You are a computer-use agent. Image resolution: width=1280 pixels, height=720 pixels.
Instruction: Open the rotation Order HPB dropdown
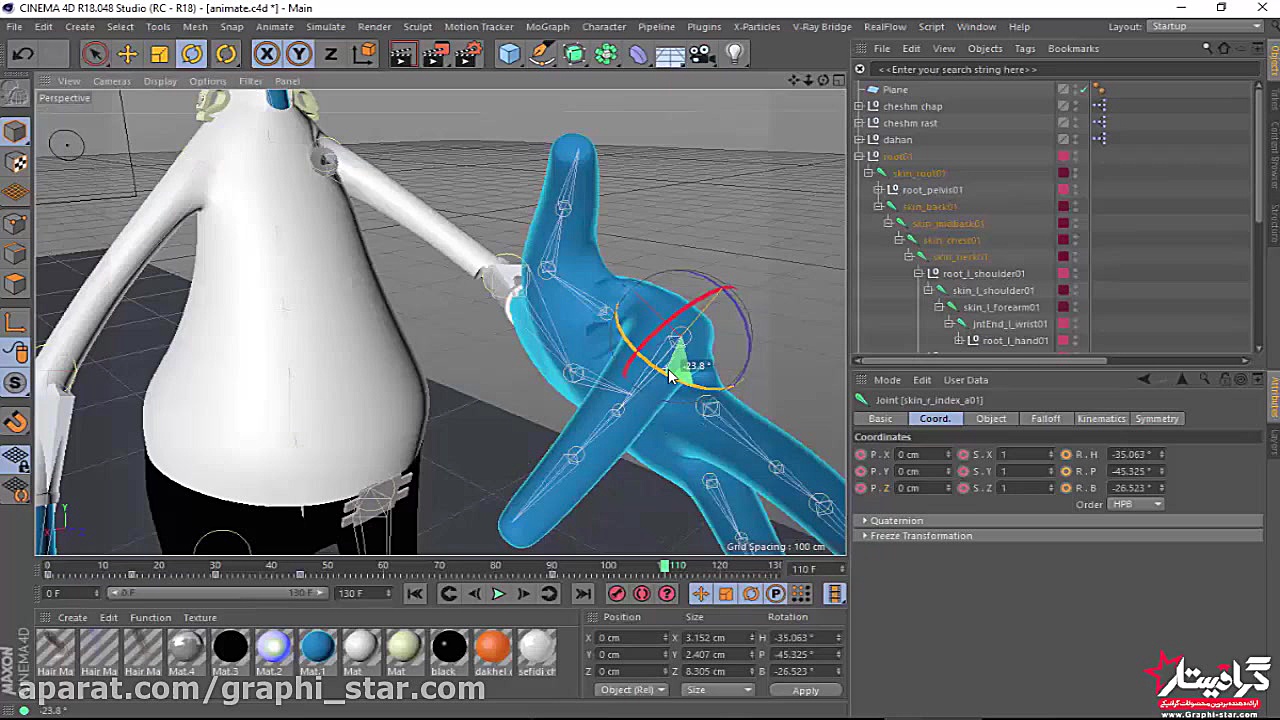1137,504
